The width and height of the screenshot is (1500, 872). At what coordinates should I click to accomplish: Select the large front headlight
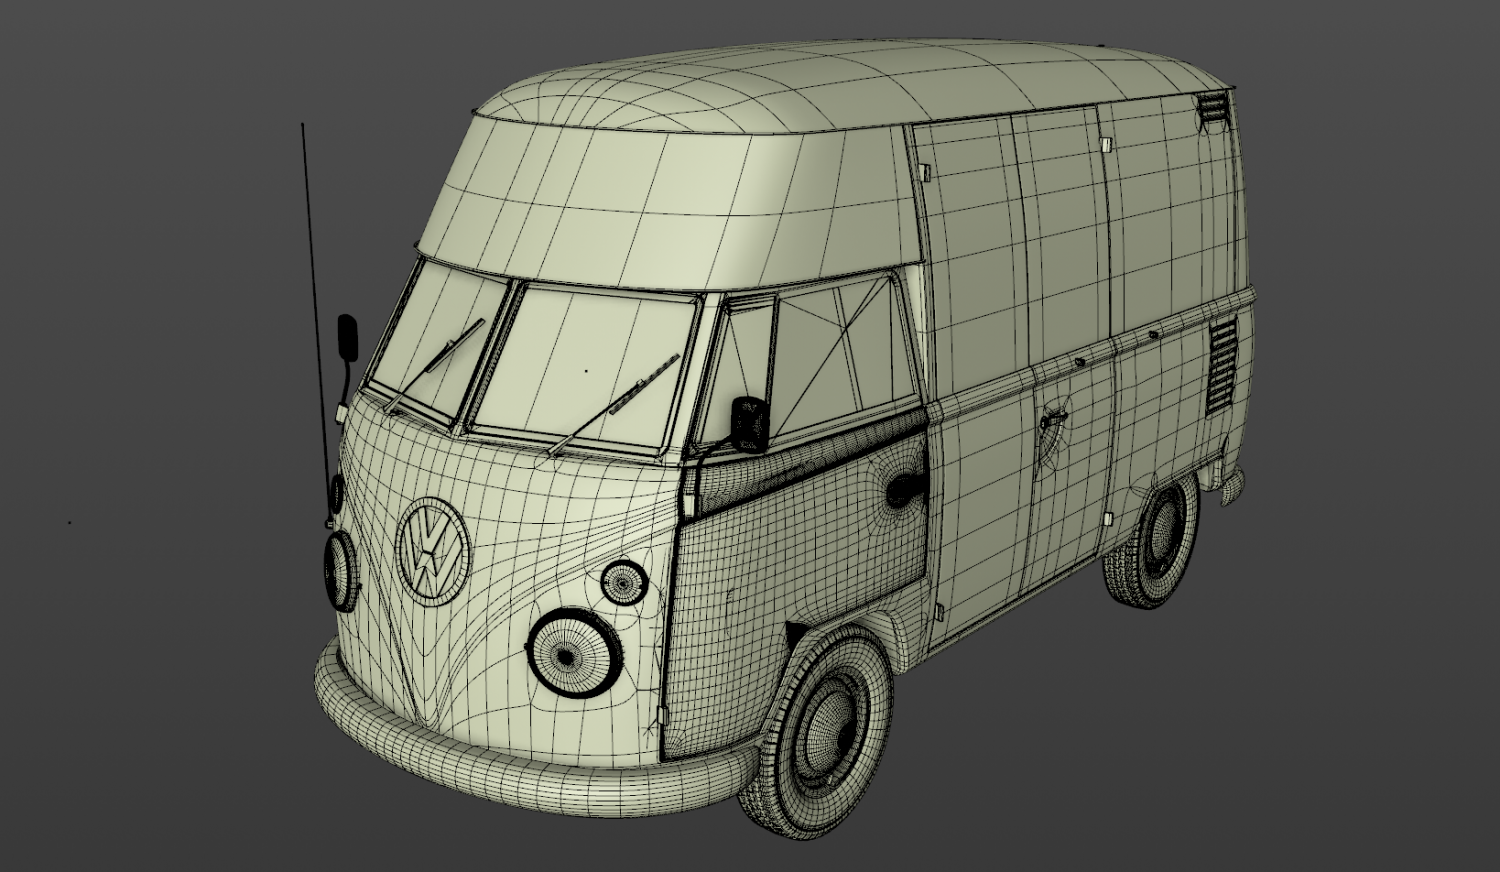(569, 654)
